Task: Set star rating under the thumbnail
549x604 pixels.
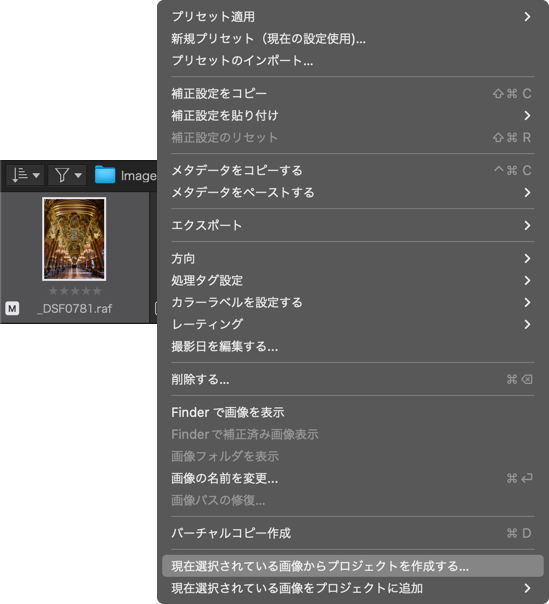Action: [75, 291]
